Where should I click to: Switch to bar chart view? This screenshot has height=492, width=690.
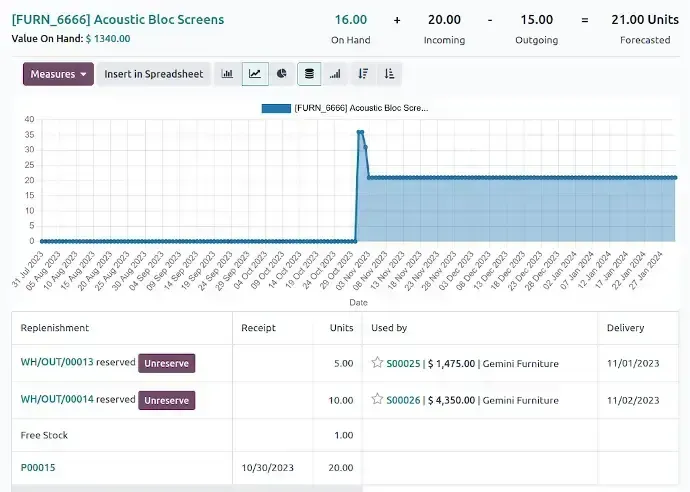[227, 74]
